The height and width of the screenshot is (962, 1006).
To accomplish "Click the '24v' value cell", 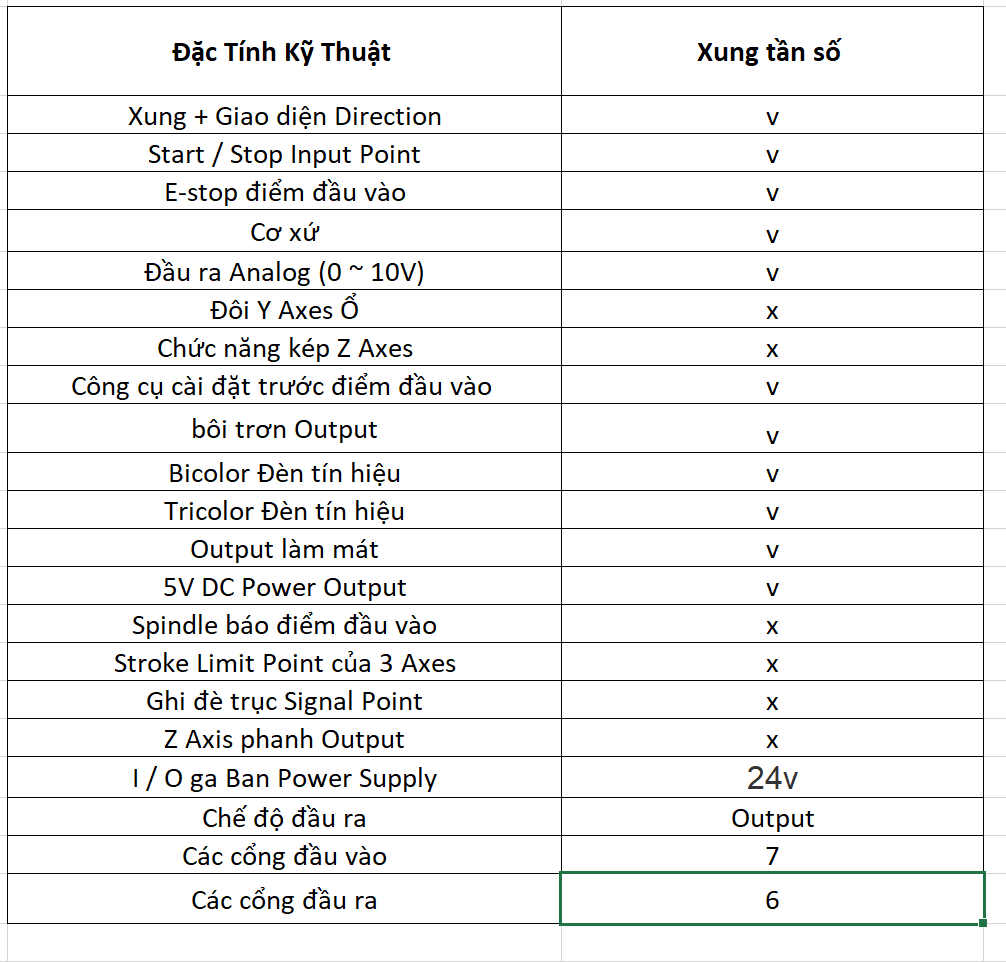I will coord(771,778).
